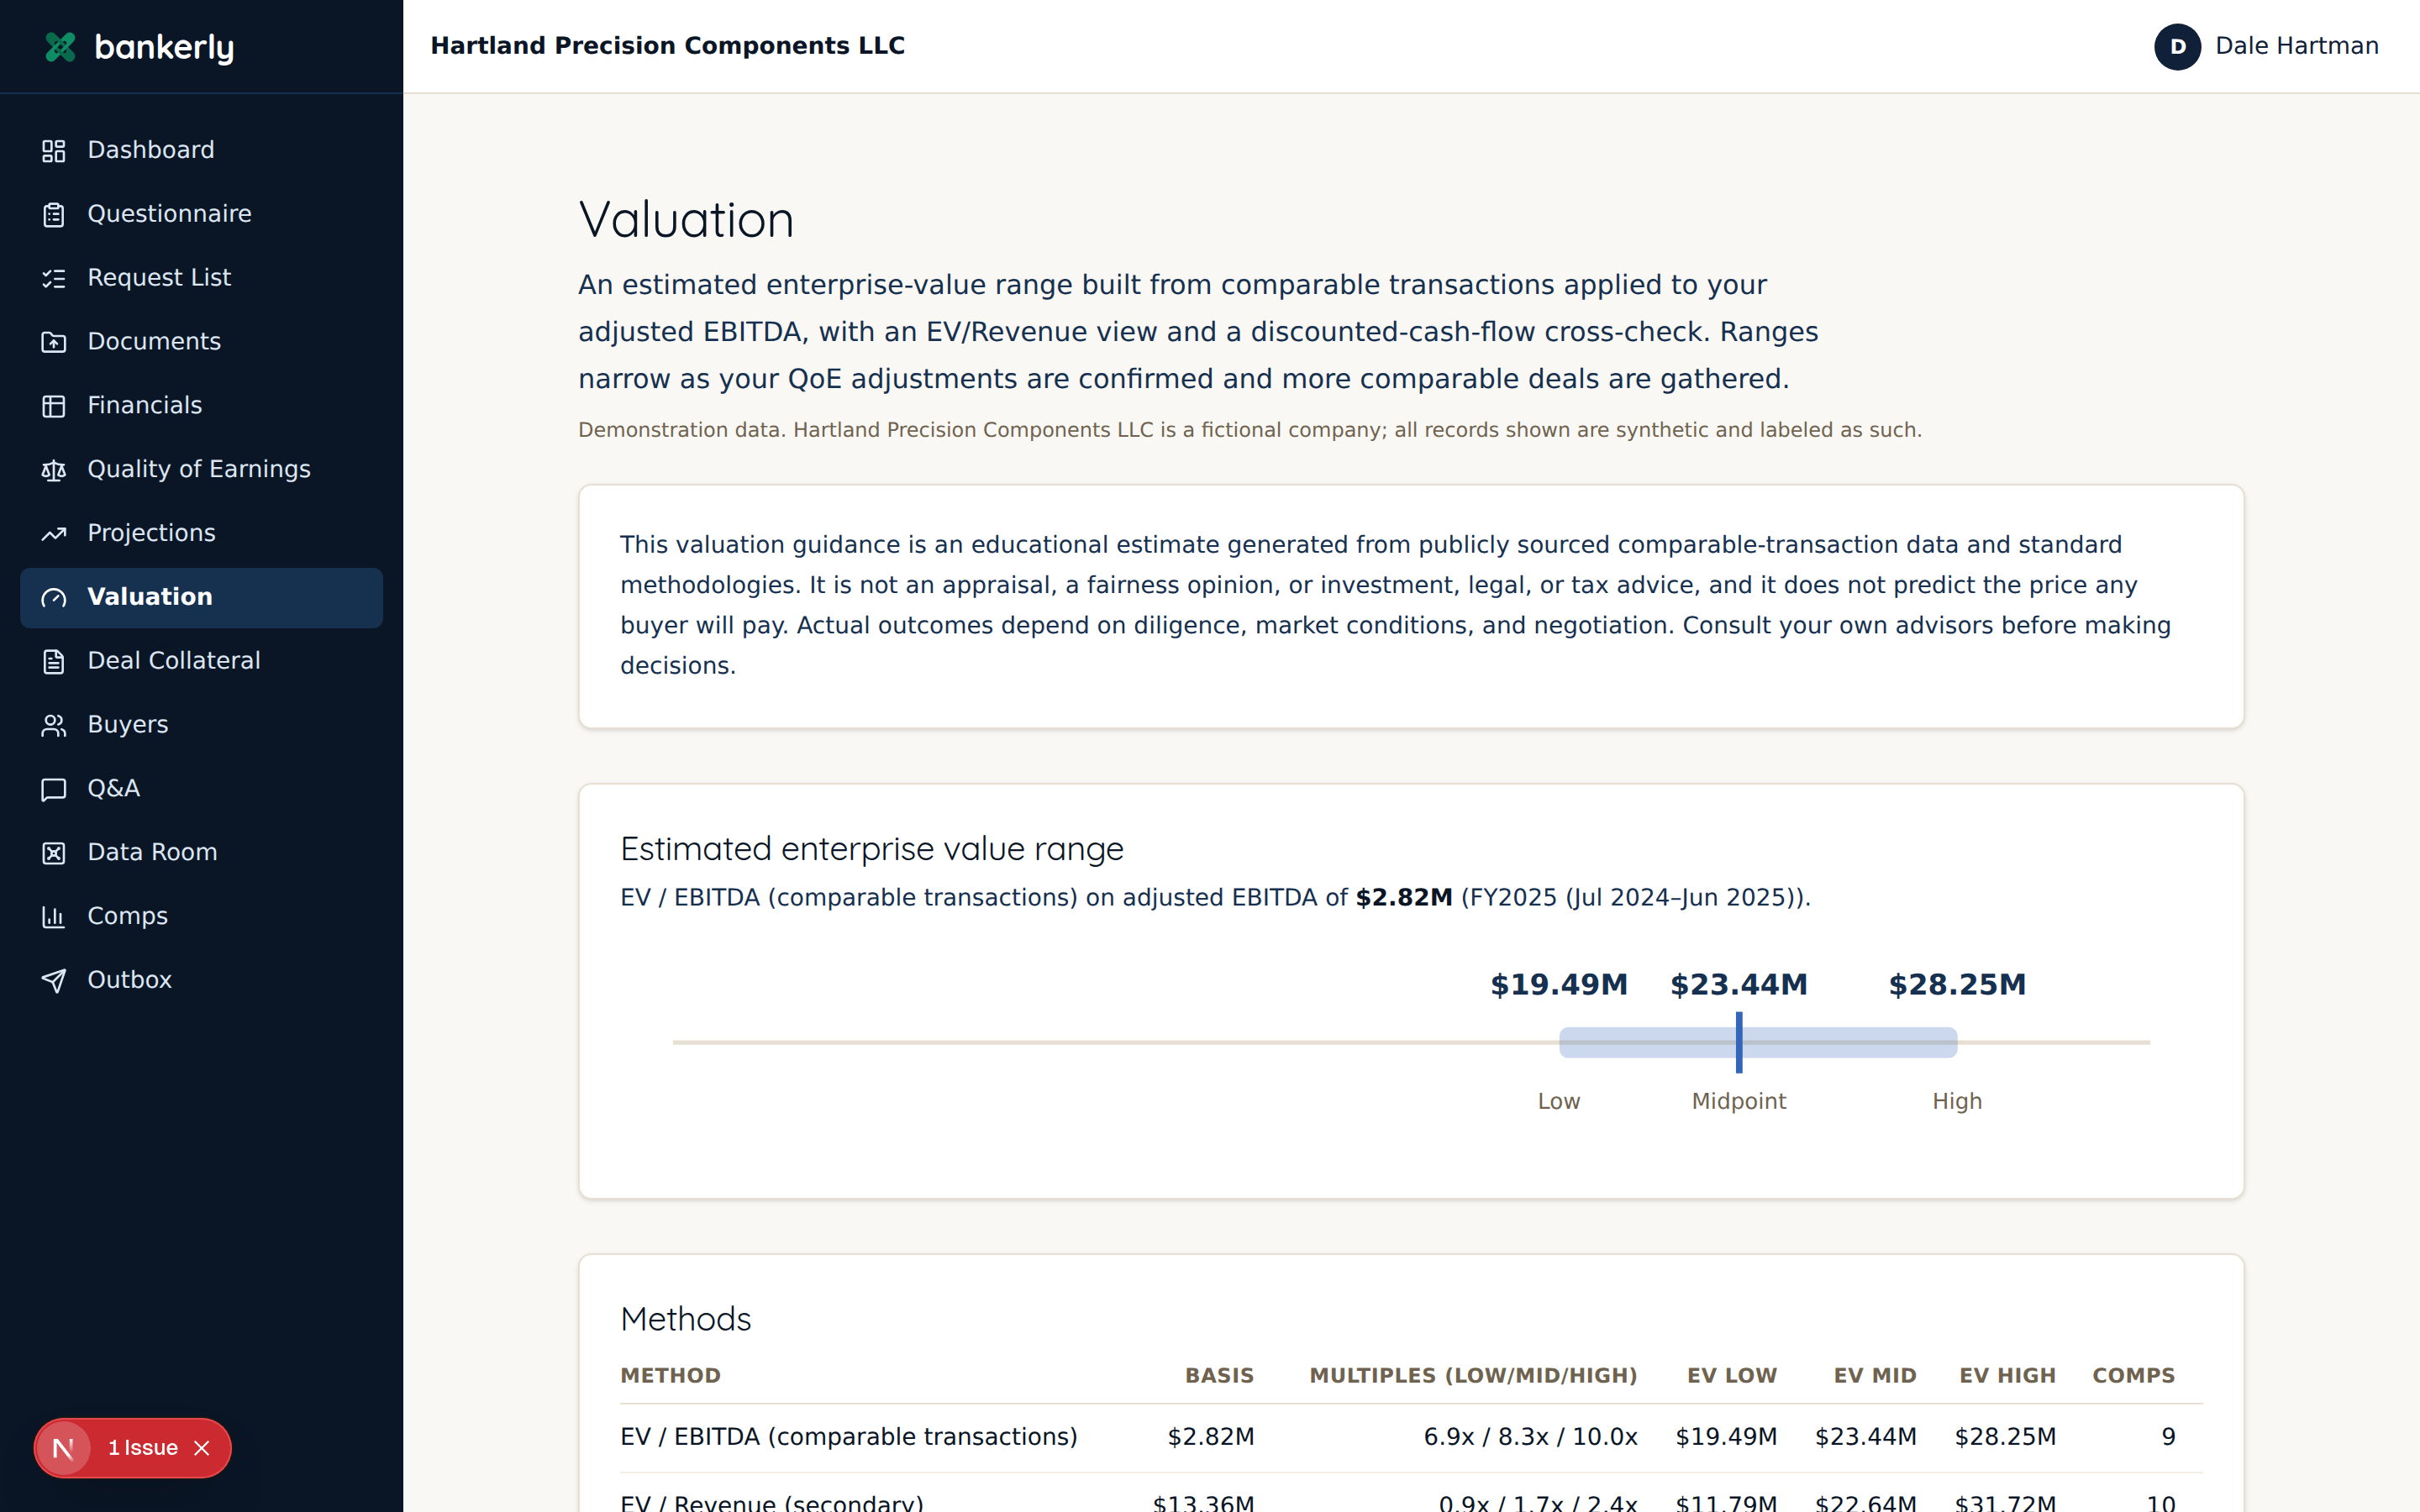Screen dimensions: 2420x1512
Task: Click the EV MID column header
Action: click(1875, 1376)
